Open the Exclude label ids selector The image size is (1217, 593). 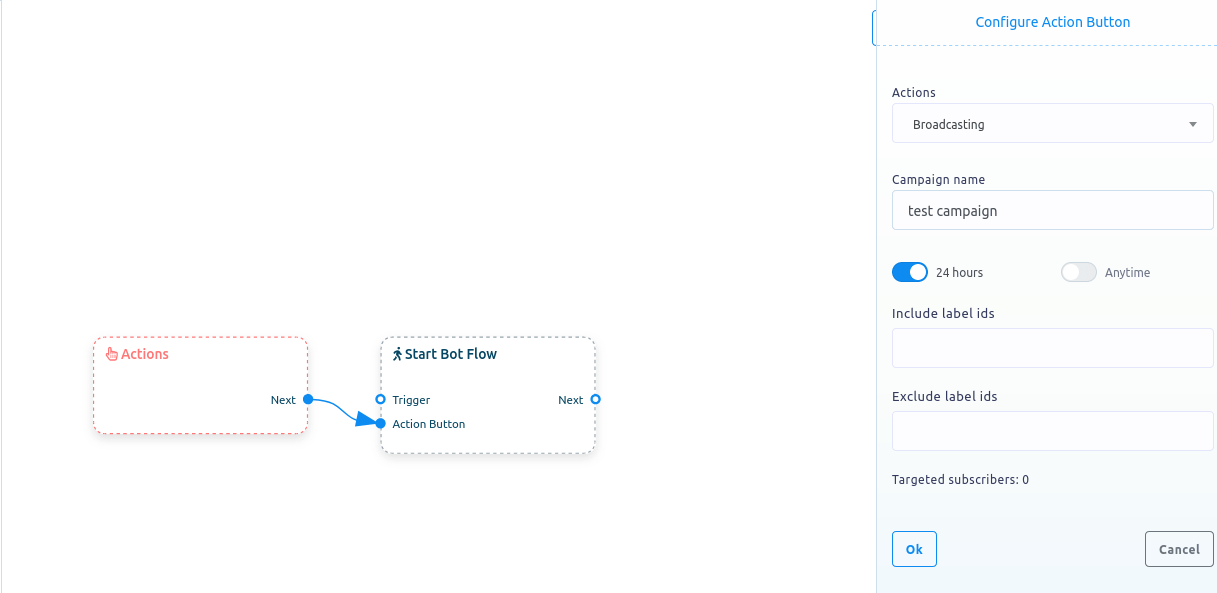point(1052,431)
